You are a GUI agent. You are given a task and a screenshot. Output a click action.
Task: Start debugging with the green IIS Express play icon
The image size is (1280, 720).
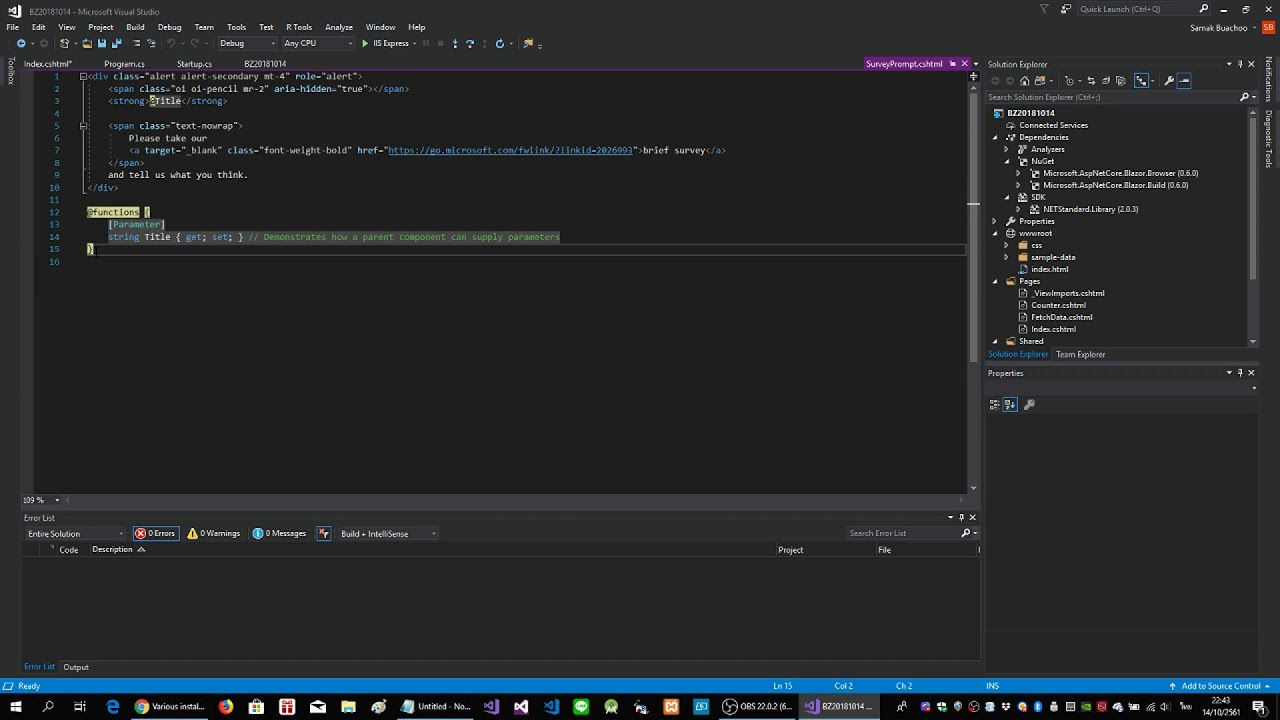coord(365,43)
